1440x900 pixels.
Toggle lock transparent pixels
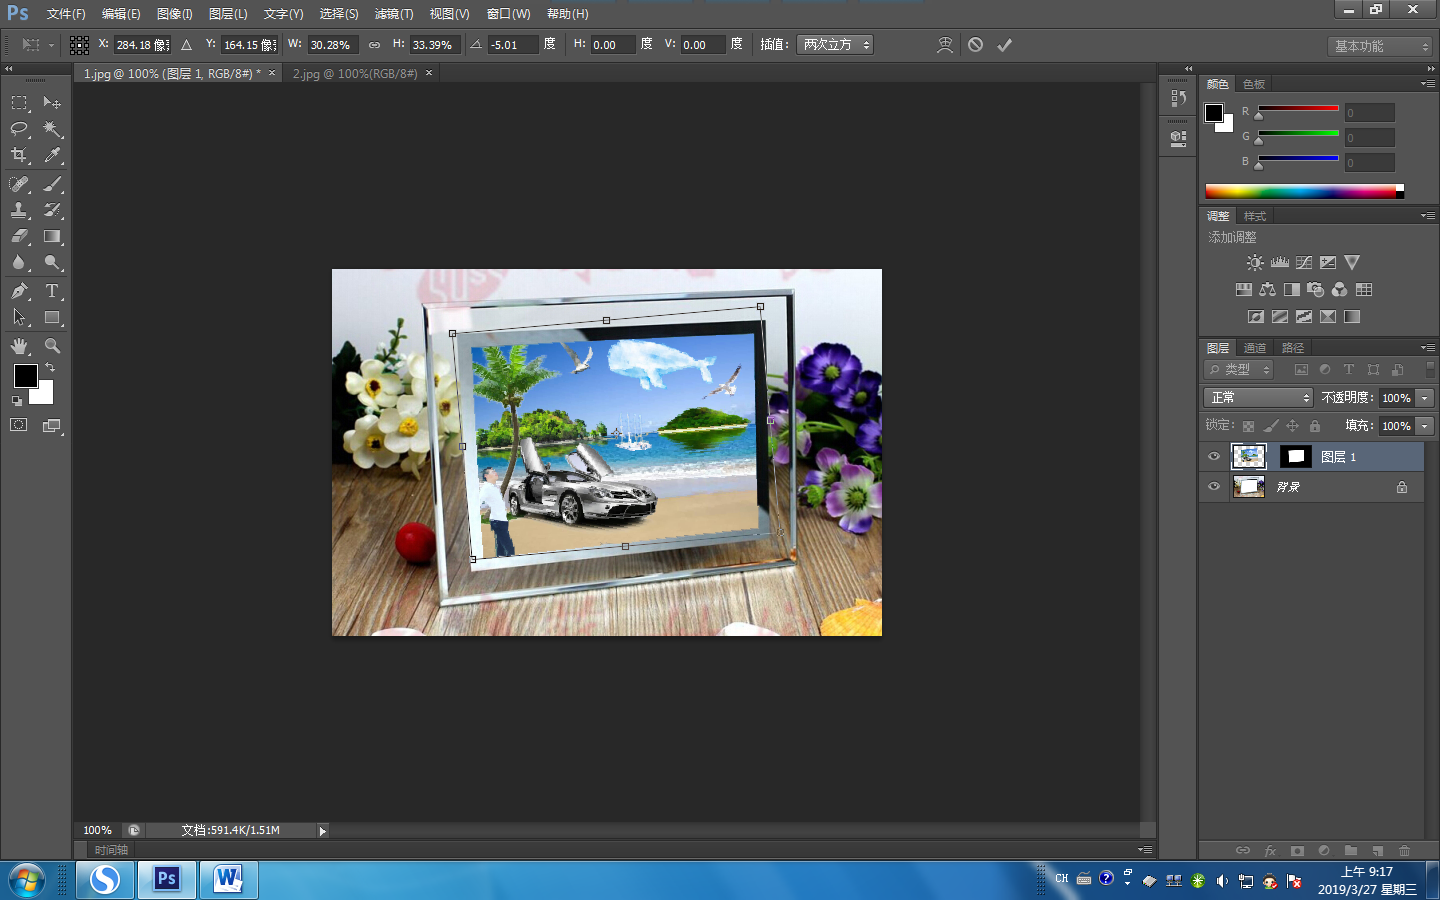[x=1248, y=426]
